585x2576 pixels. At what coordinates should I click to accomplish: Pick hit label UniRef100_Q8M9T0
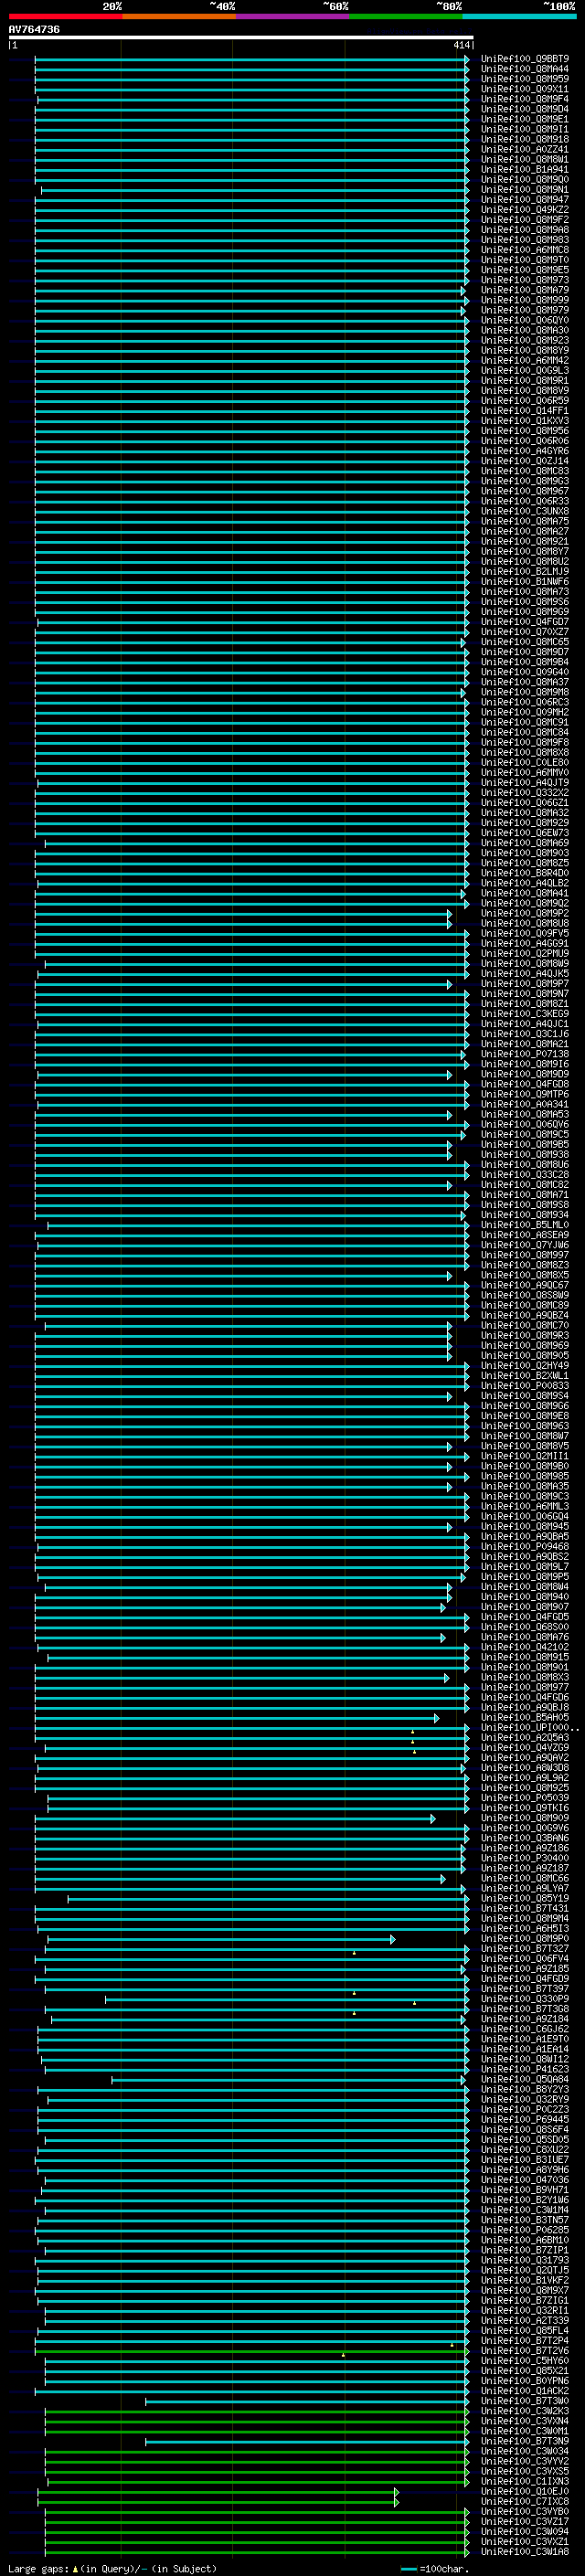(x=525, y=260)
